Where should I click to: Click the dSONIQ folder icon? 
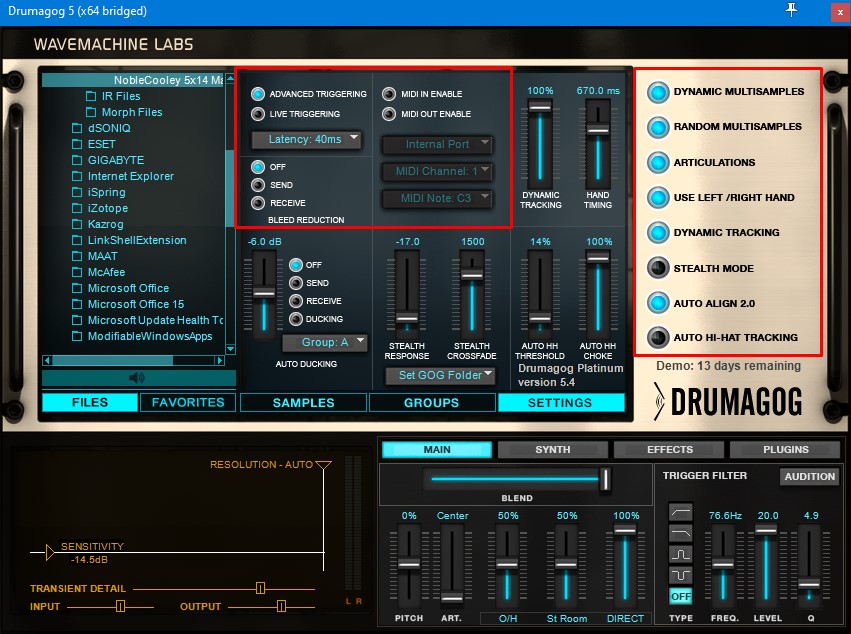click(77, 128)
